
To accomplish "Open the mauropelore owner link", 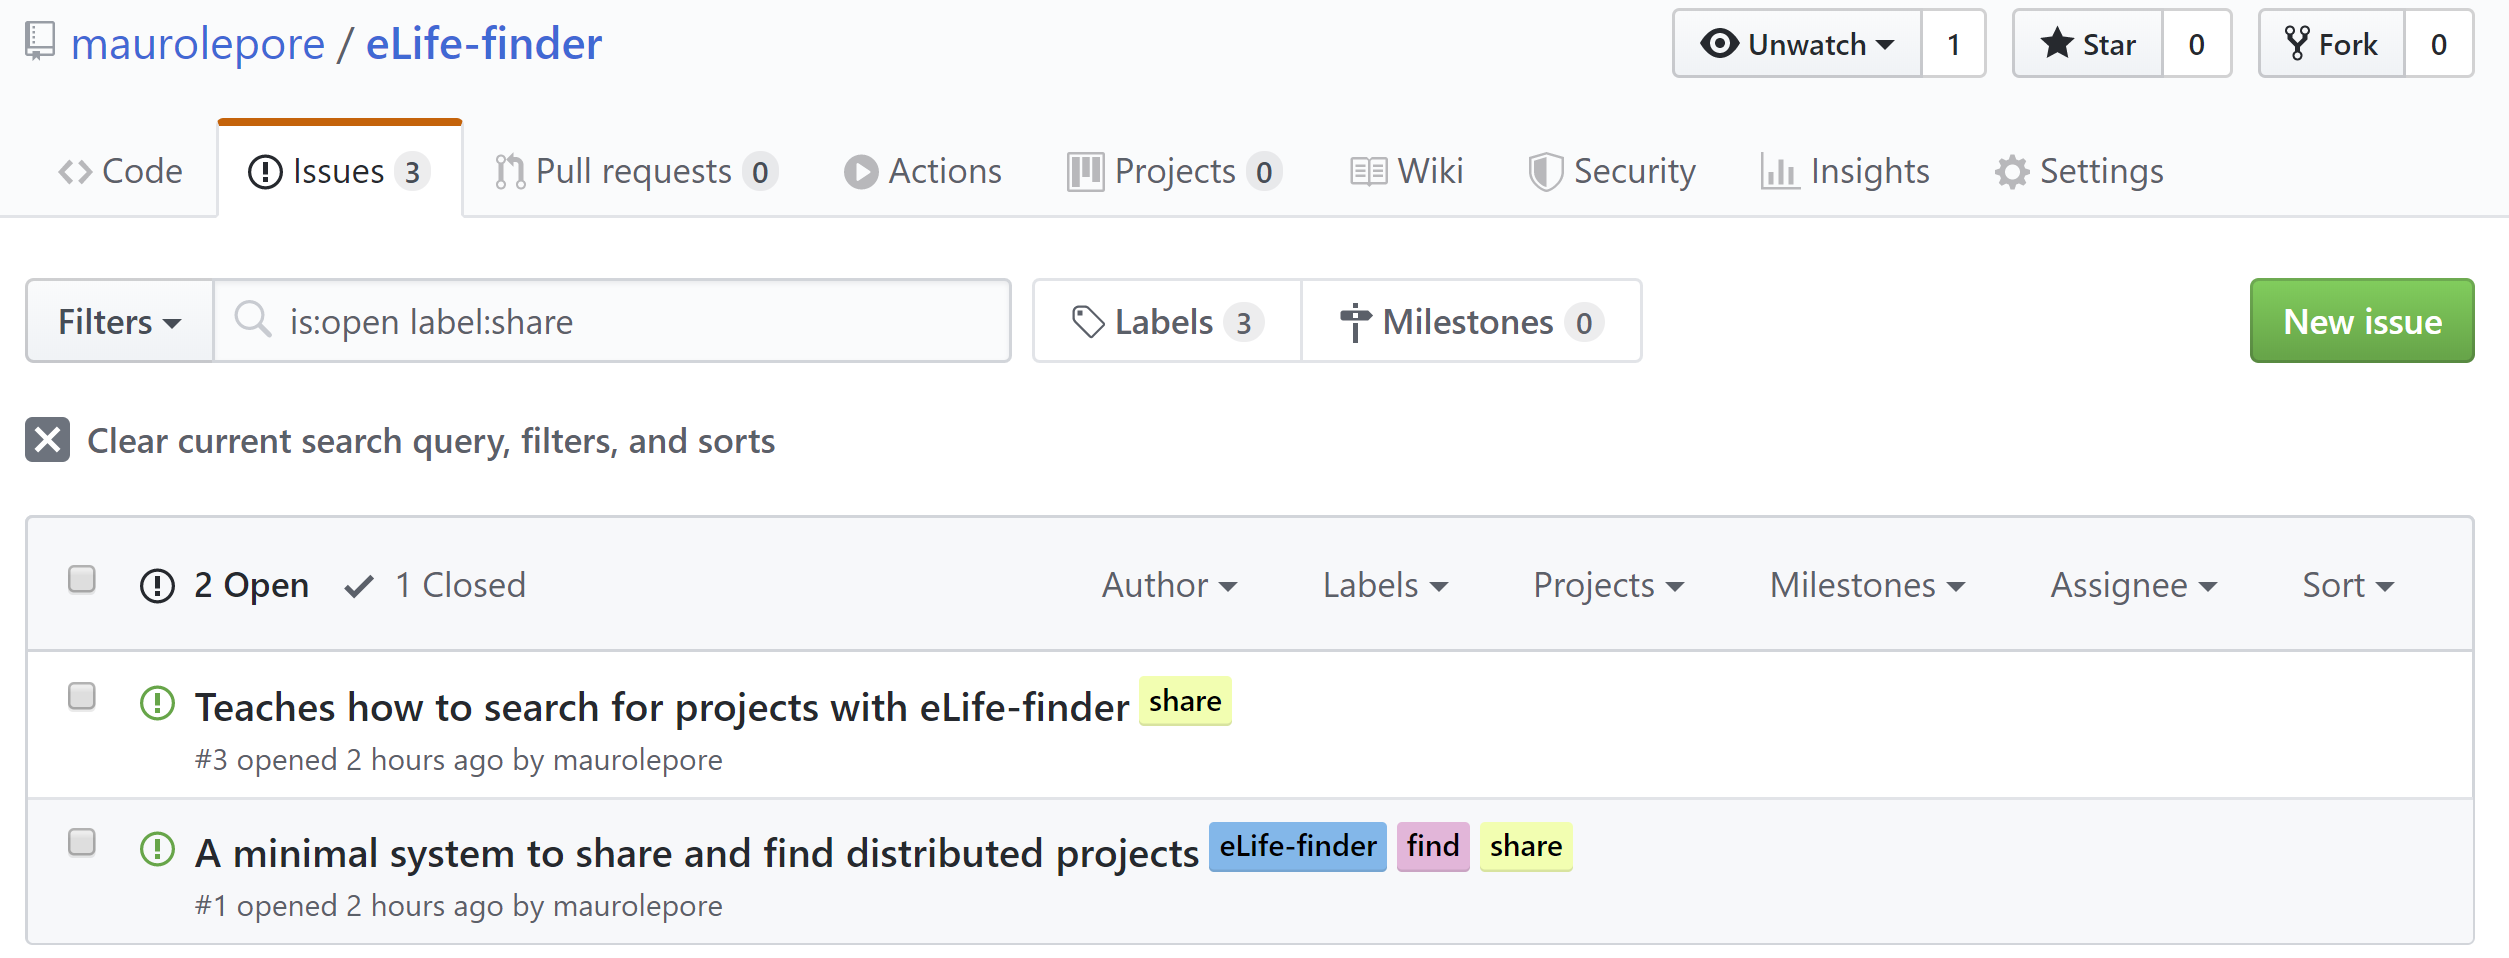I will pyautogui.click(x=198, y=44).
